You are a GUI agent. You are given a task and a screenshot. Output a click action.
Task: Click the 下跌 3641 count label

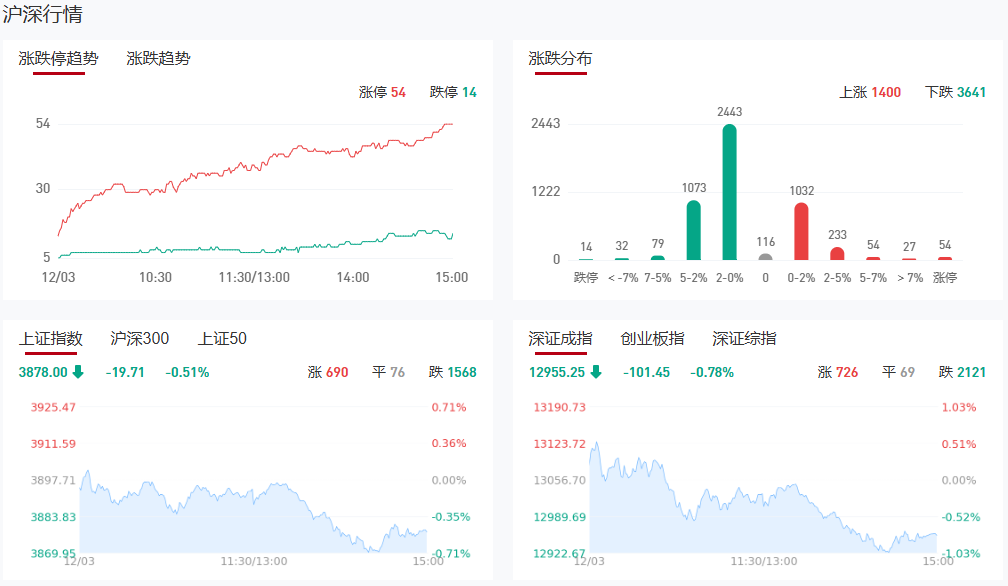(955, 92)
